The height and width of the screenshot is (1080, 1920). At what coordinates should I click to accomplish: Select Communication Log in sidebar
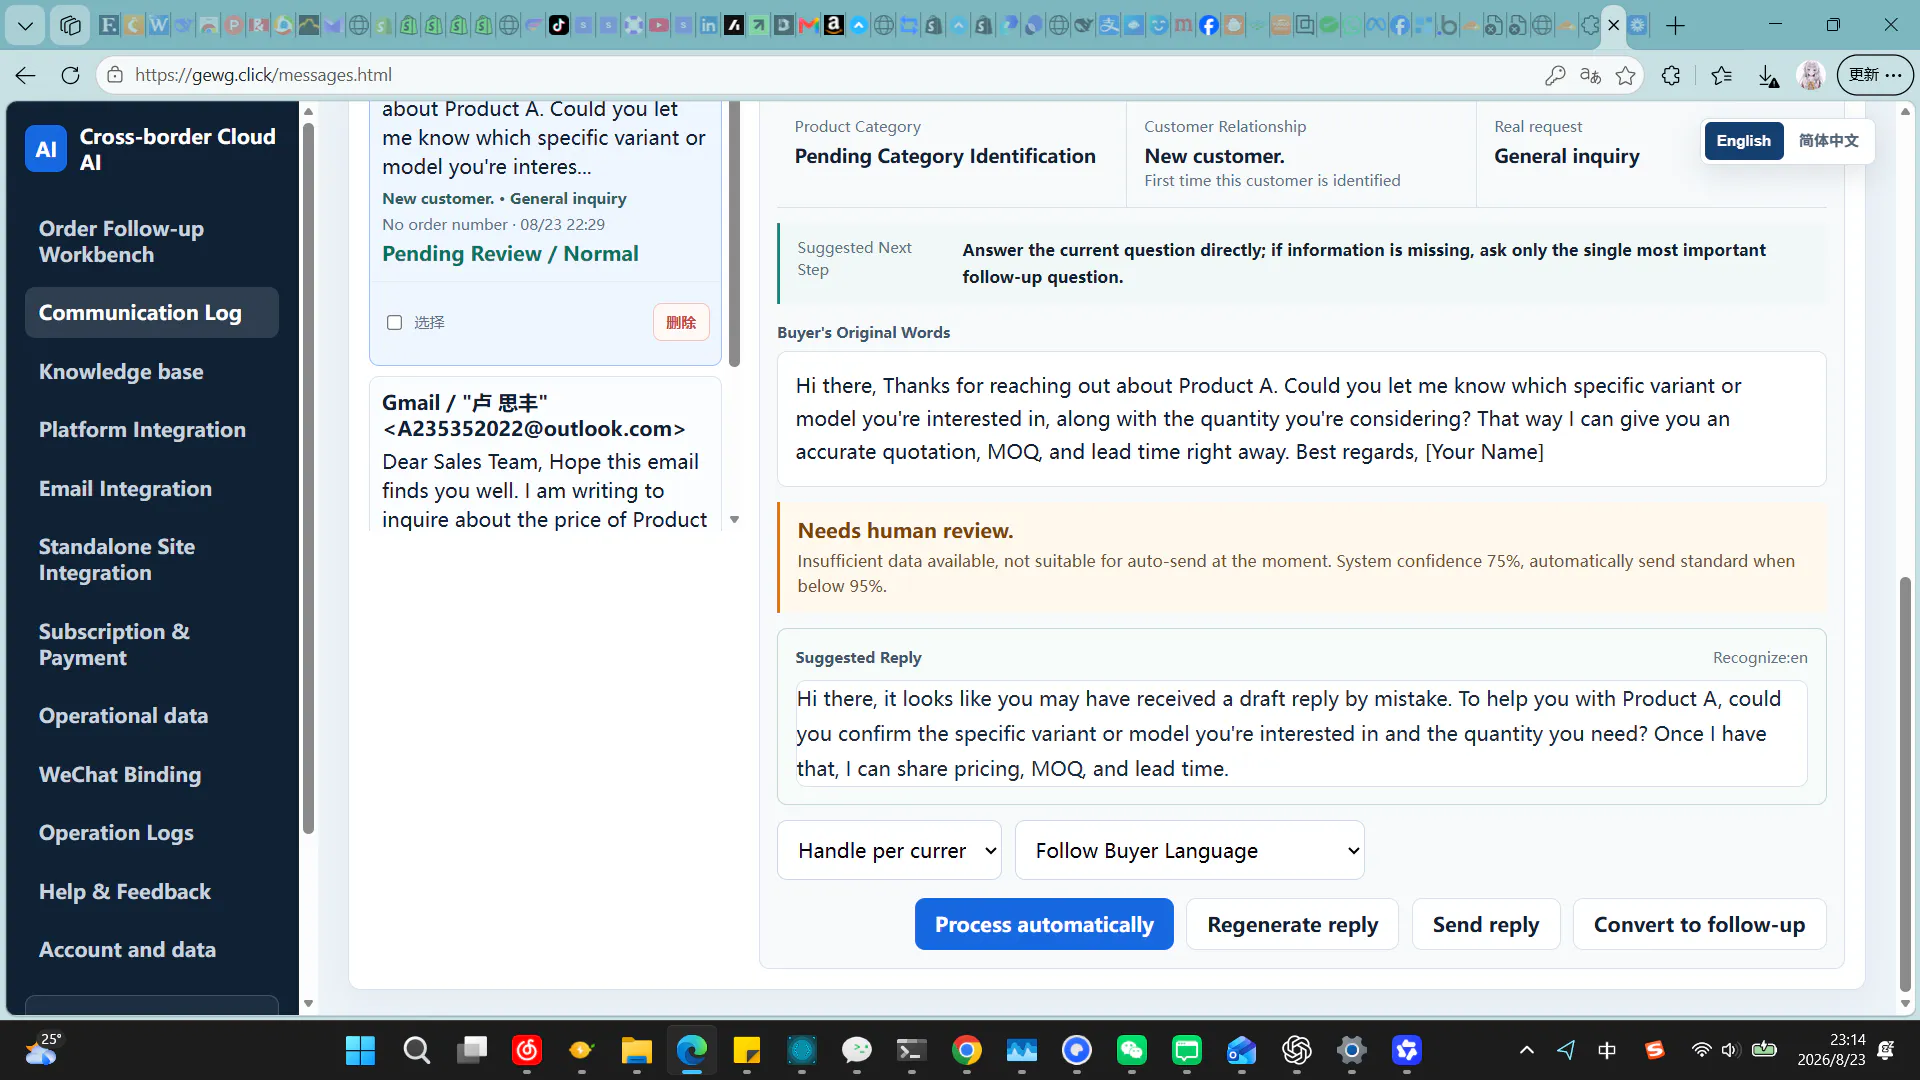pyautogui.click(x=152, y=313)
